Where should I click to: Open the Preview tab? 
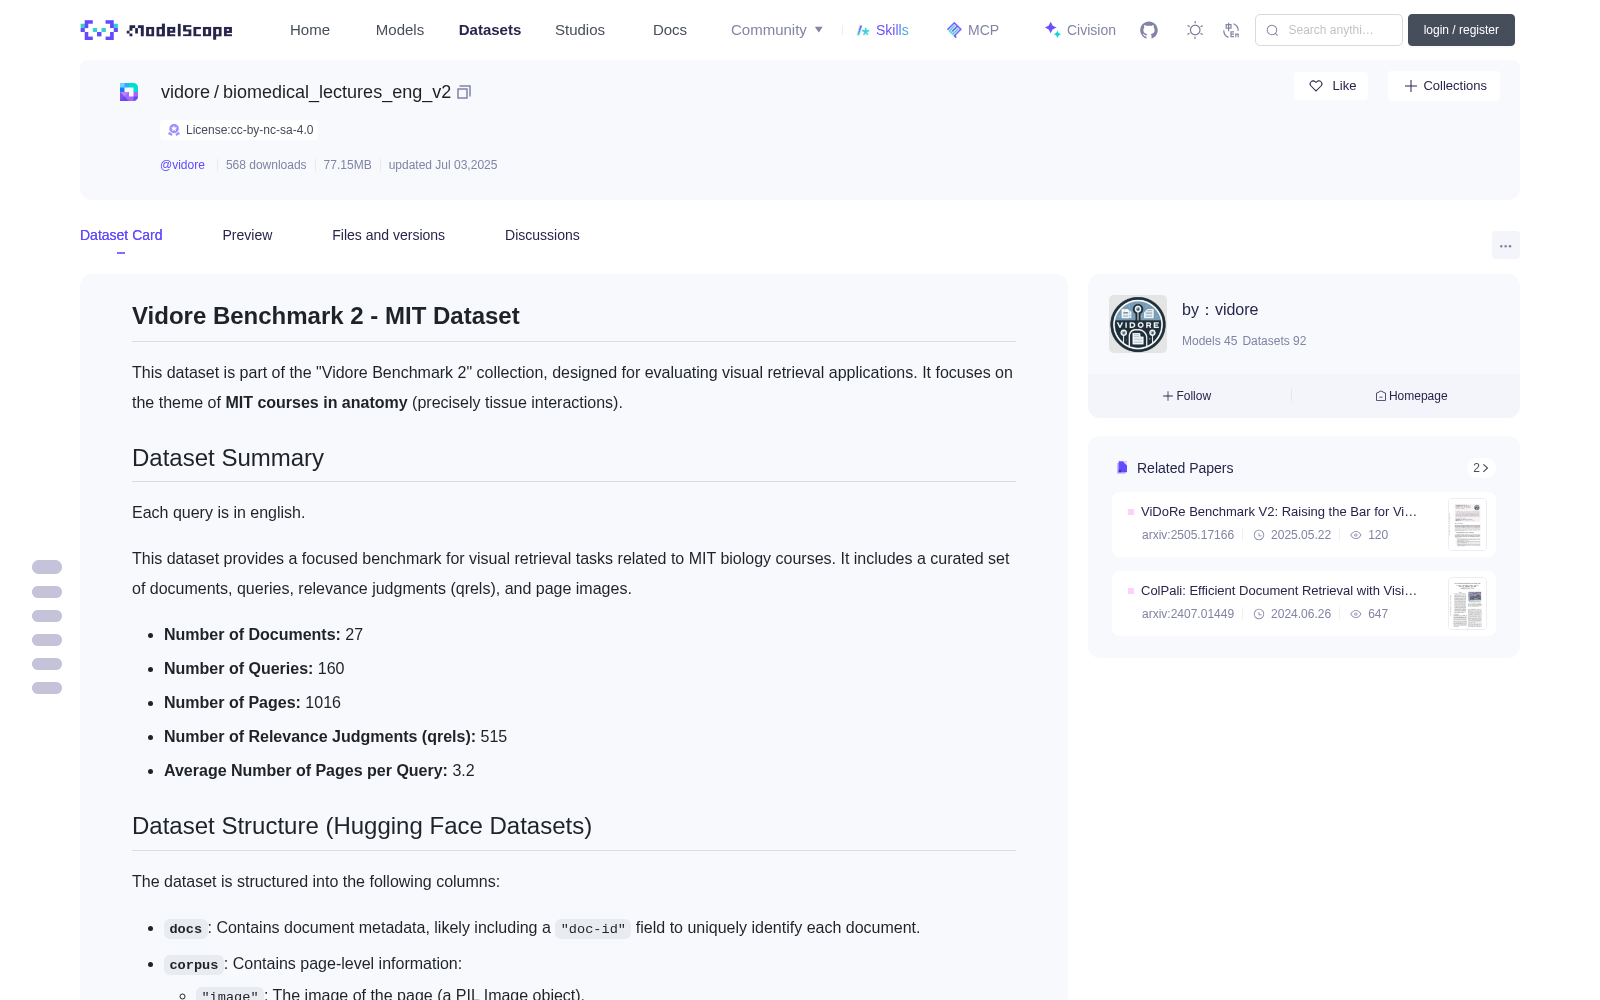(x=247, y=235)
